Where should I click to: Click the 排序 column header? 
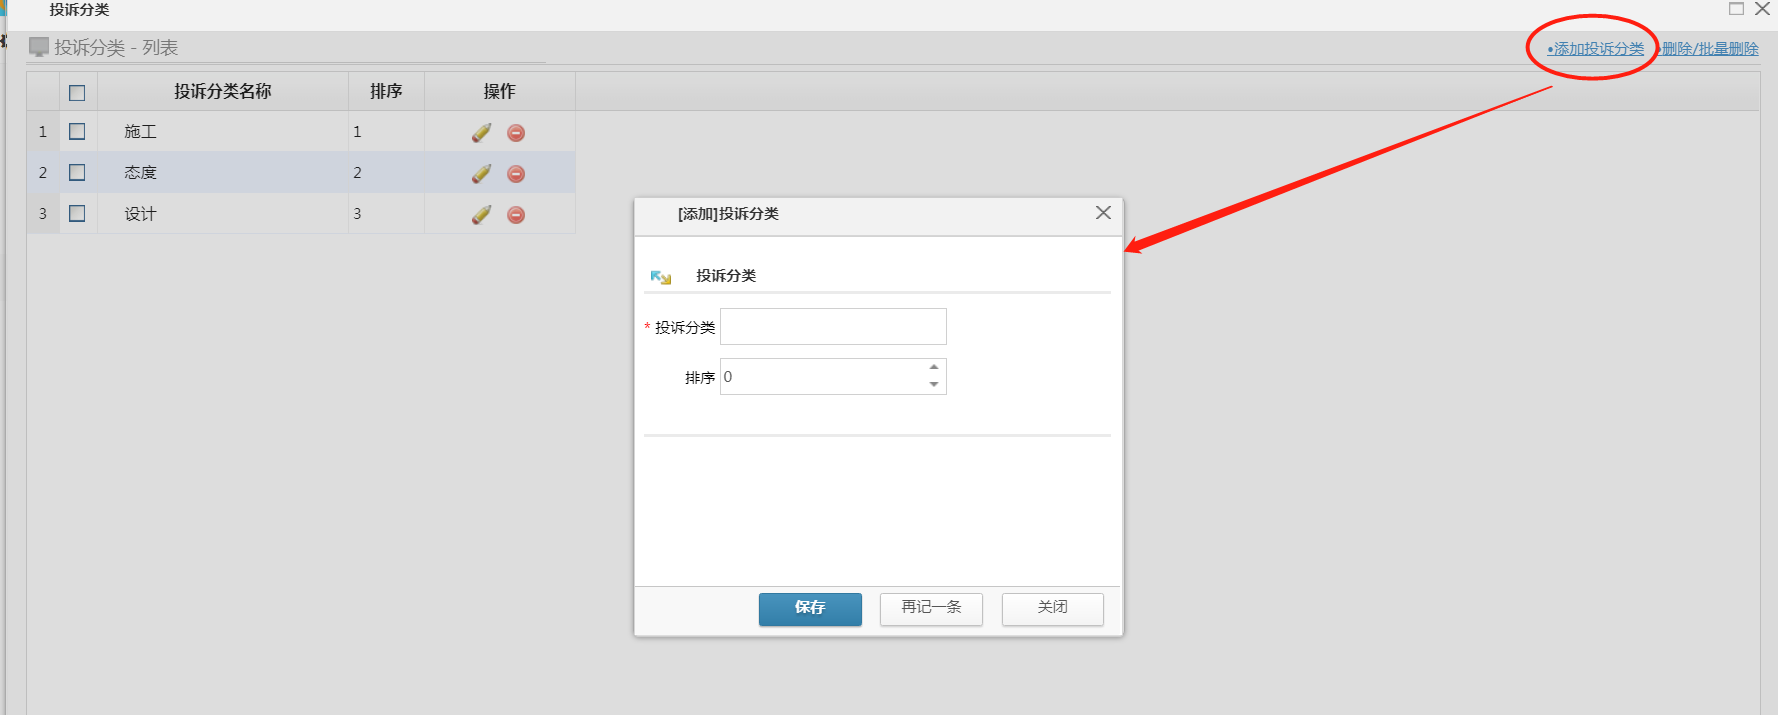tap(386, 91)
